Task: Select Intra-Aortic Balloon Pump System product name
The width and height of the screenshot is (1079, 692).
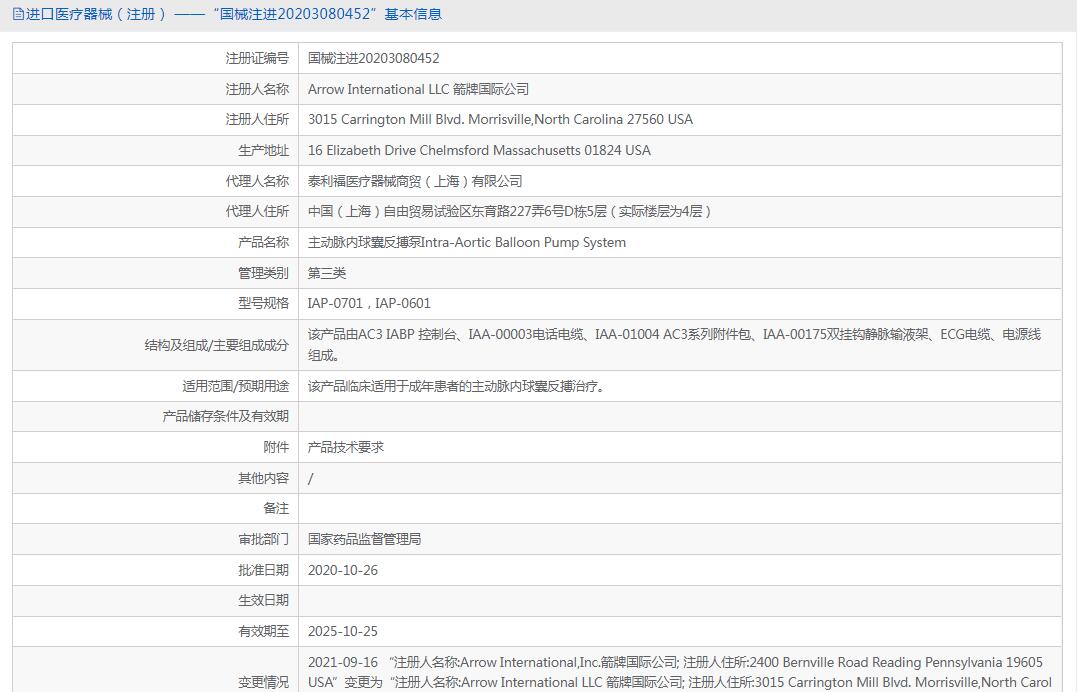Action: pyautogui.click(x=467, y=243)
